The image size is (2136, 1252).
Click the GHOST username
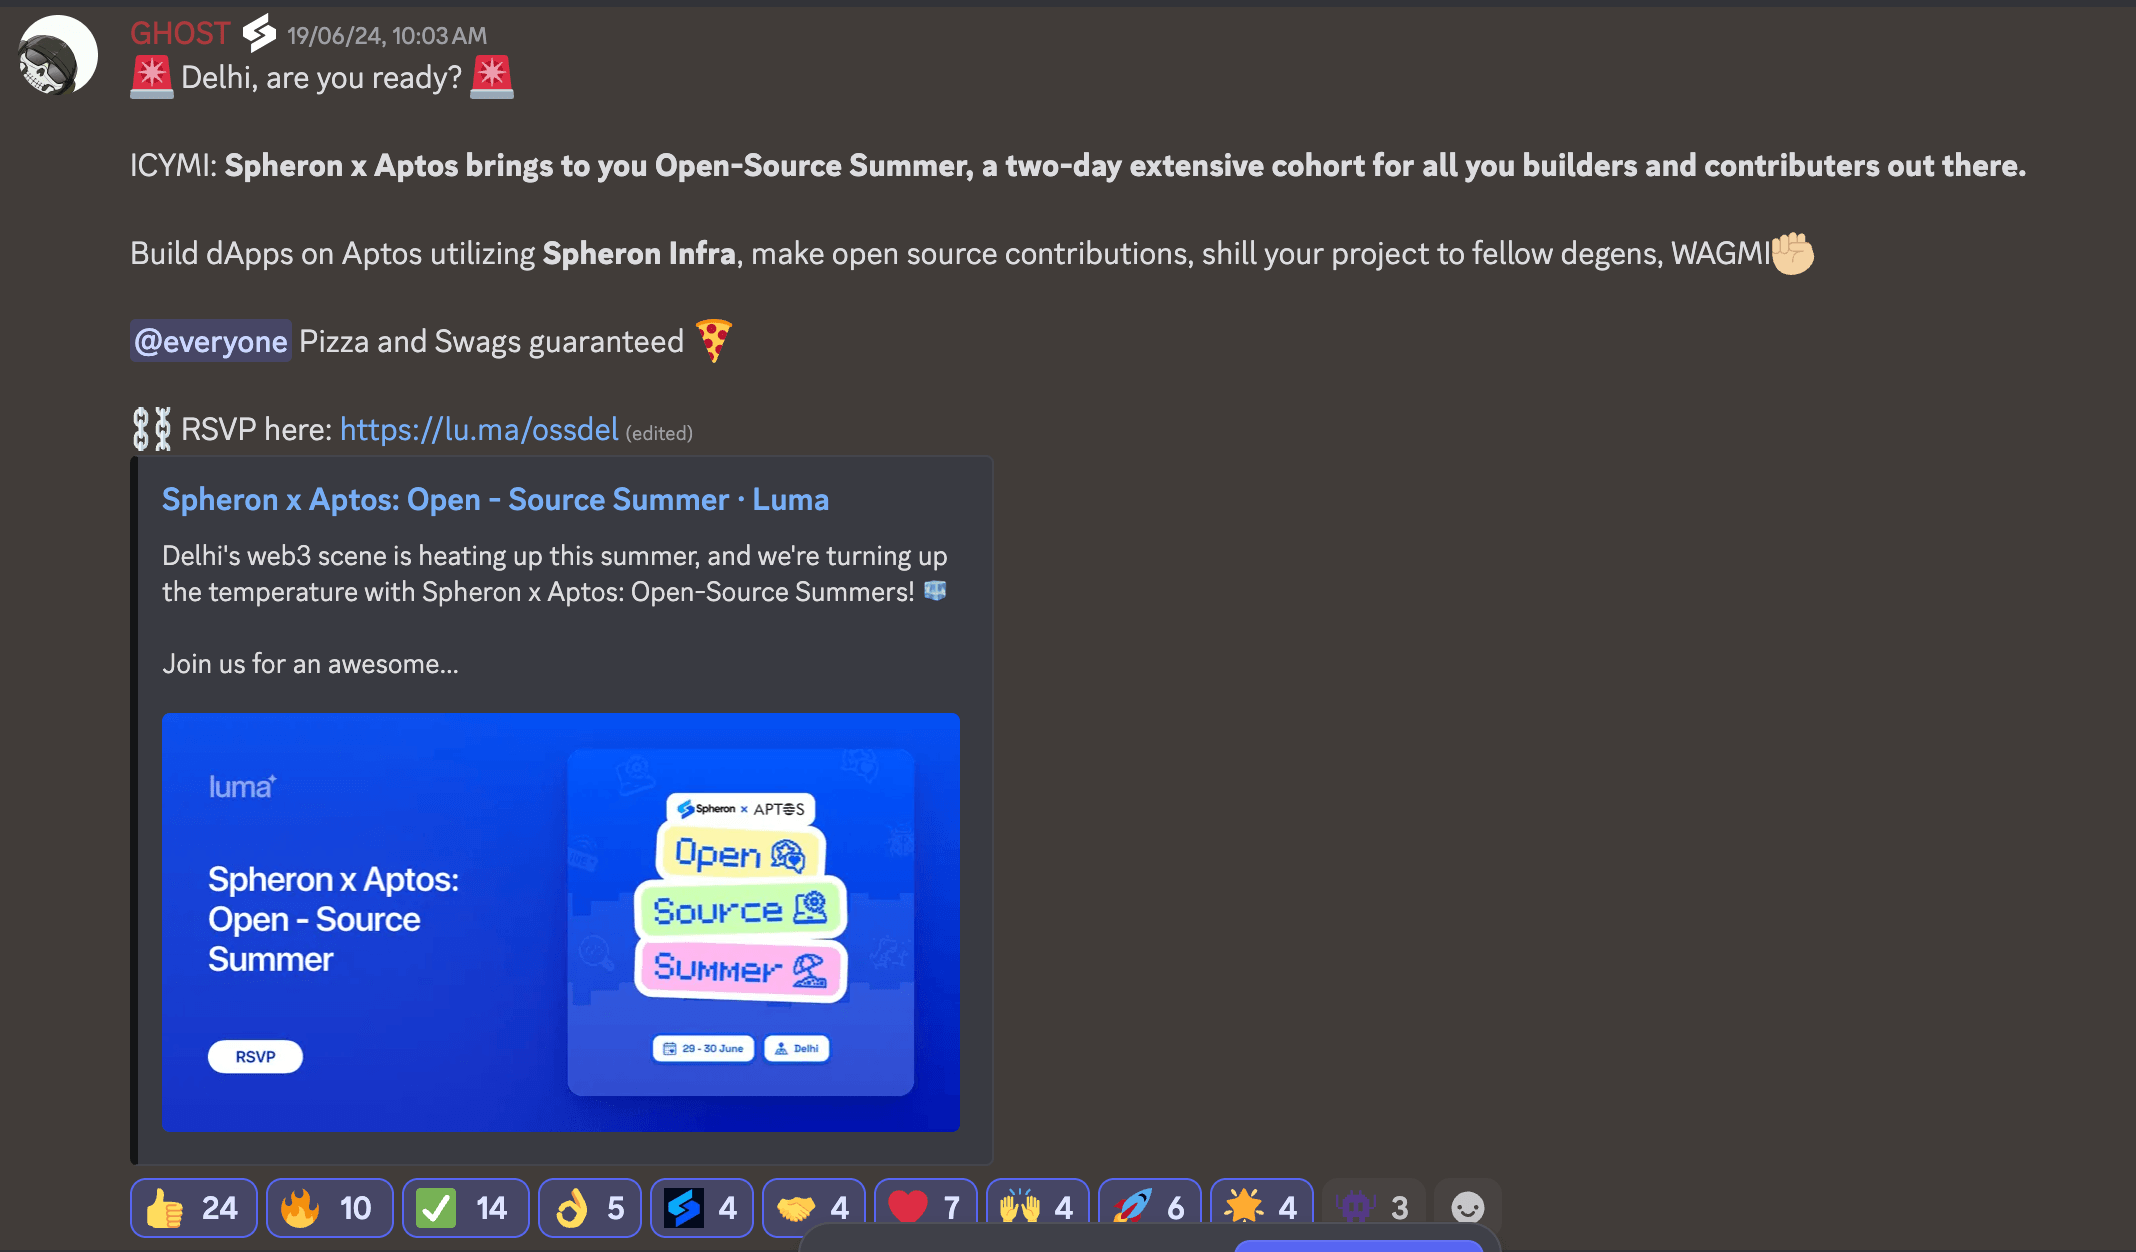pyautogui.click(x=180, y=34)
